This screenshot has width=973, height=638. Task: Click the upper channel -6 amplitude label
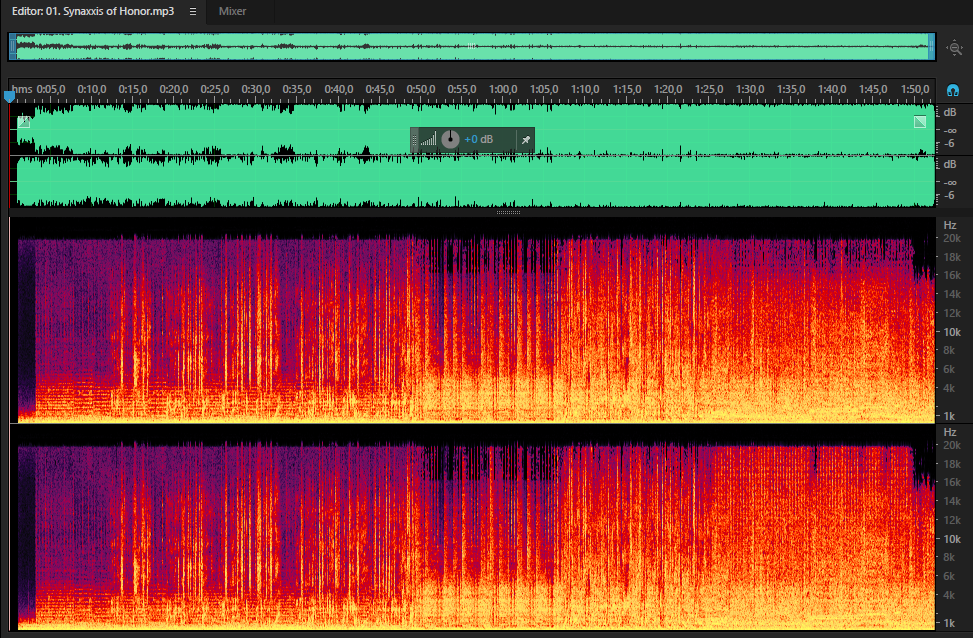949,143
